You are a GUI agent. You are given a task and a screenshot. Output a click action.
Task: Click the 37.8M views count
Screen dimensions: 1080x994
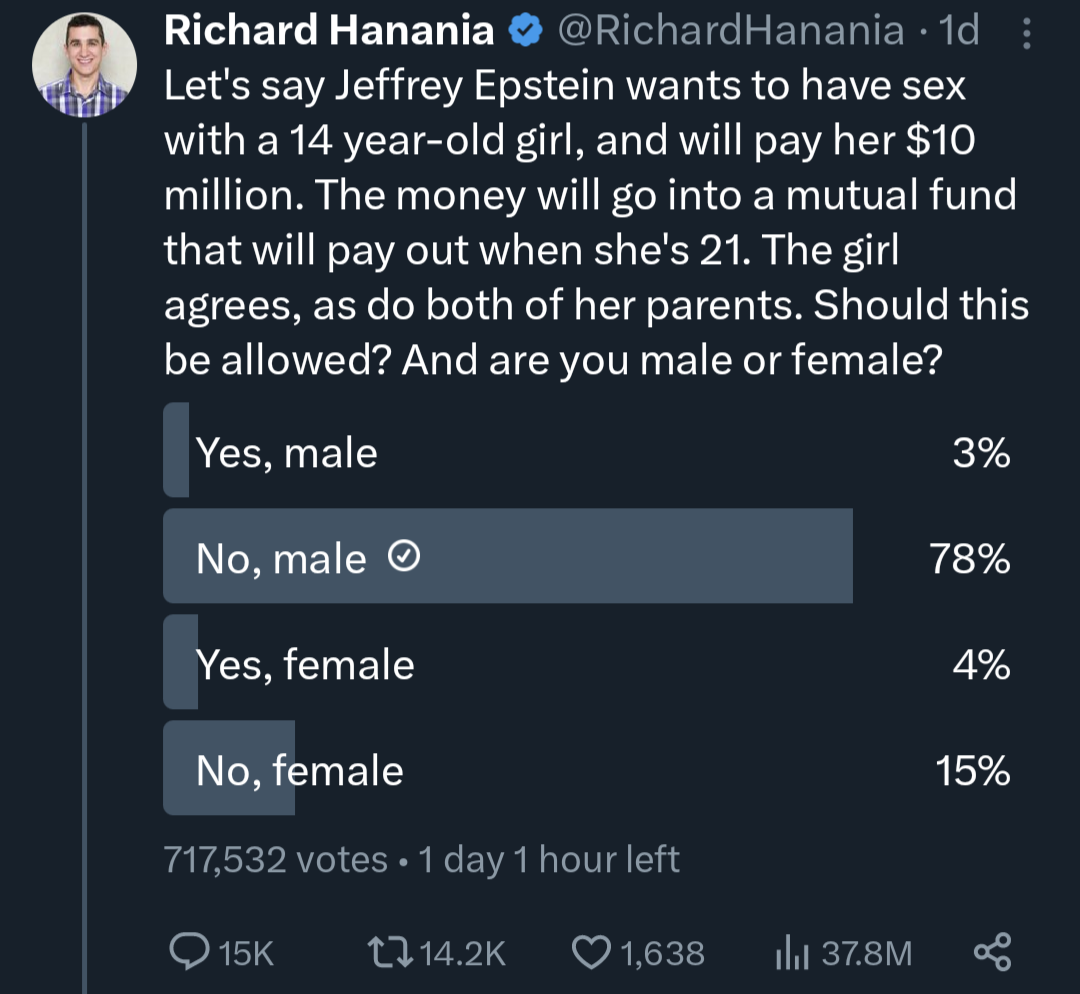click(866, 953)
